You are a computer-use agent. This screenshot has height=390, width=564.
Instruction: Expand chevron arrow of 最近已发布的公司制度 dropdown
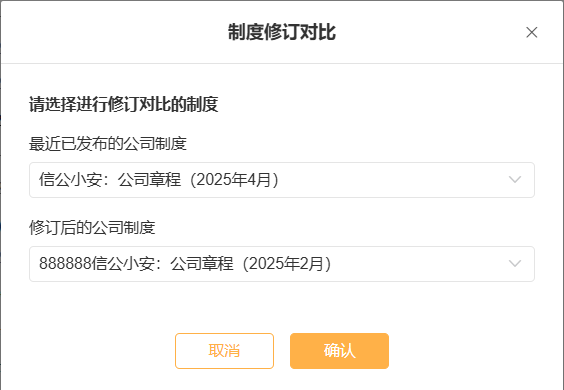[515, 180]
